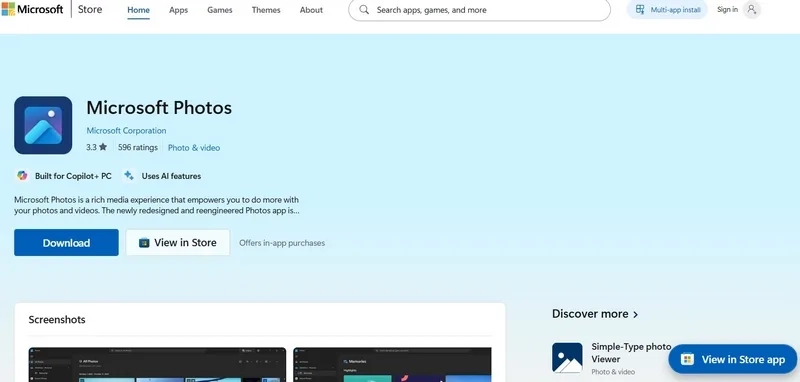Switch to the Apps tab
800x382 pixels.
point(179,10)
